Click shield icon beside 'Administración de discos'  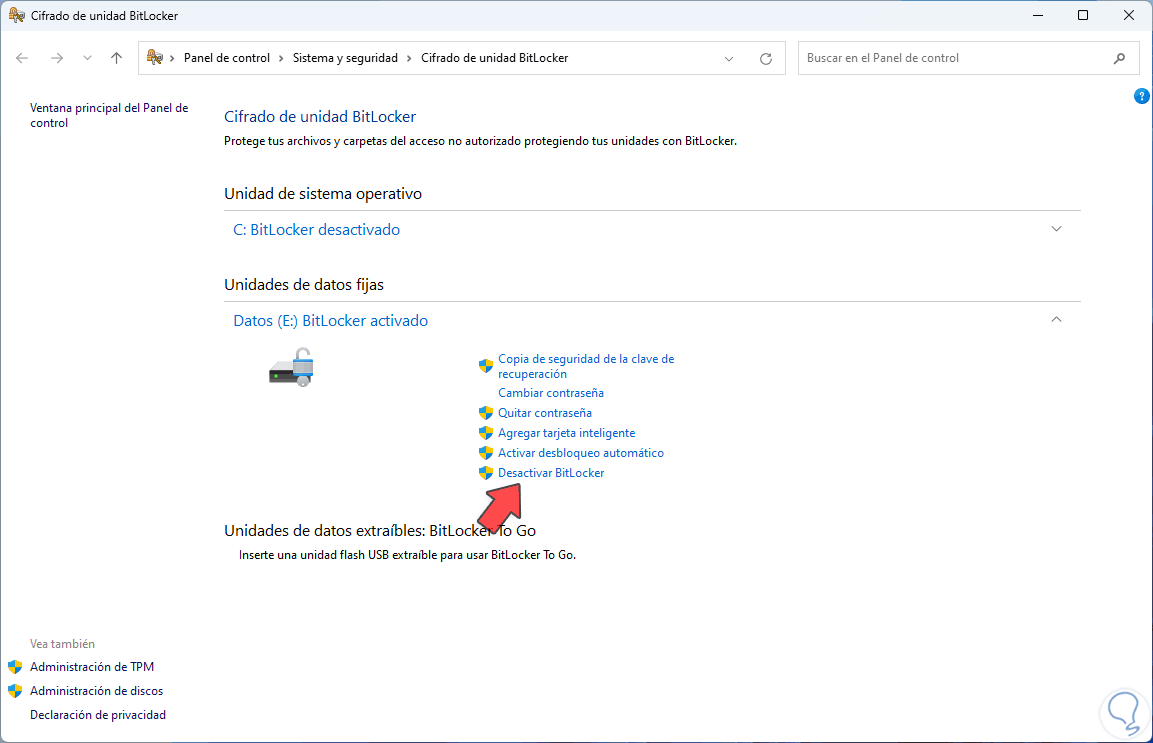[x=15, y=691]
